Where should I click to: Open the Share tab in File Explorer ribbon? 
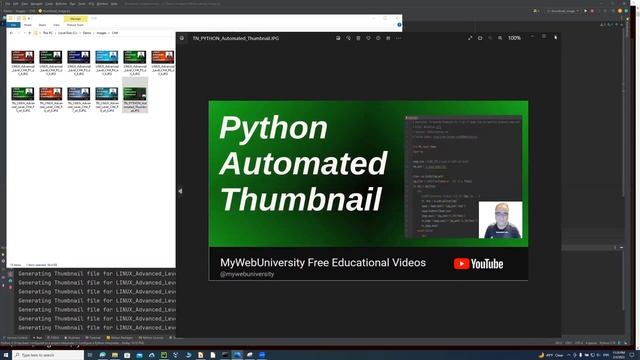click(42, 25)
